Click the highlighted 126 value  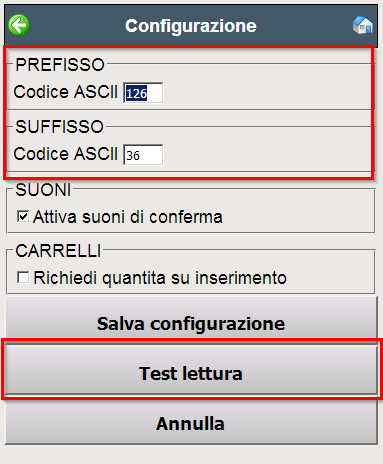pyautogui.click(x=136, y=93)
